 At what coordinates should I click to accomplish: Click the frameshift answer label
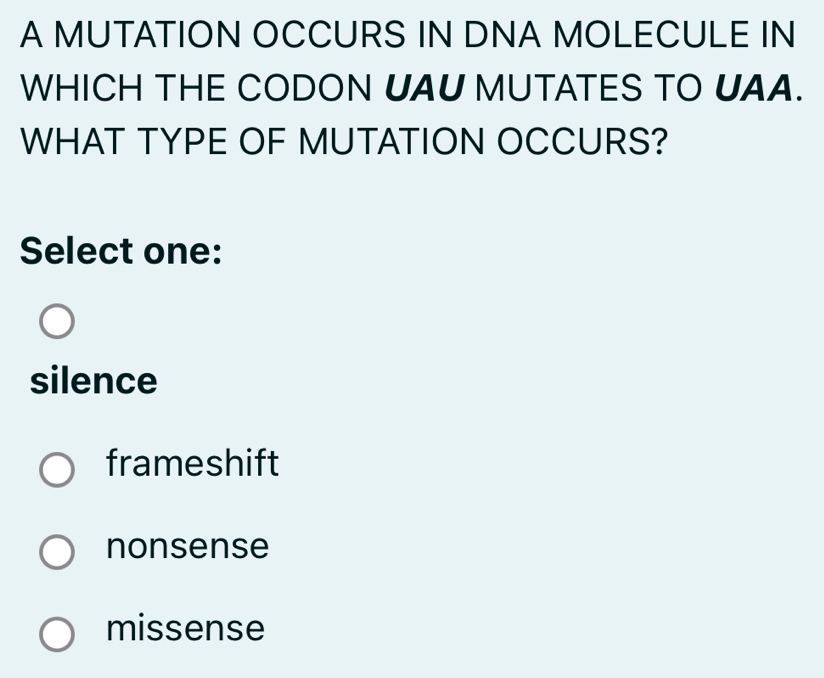[193, 463]
